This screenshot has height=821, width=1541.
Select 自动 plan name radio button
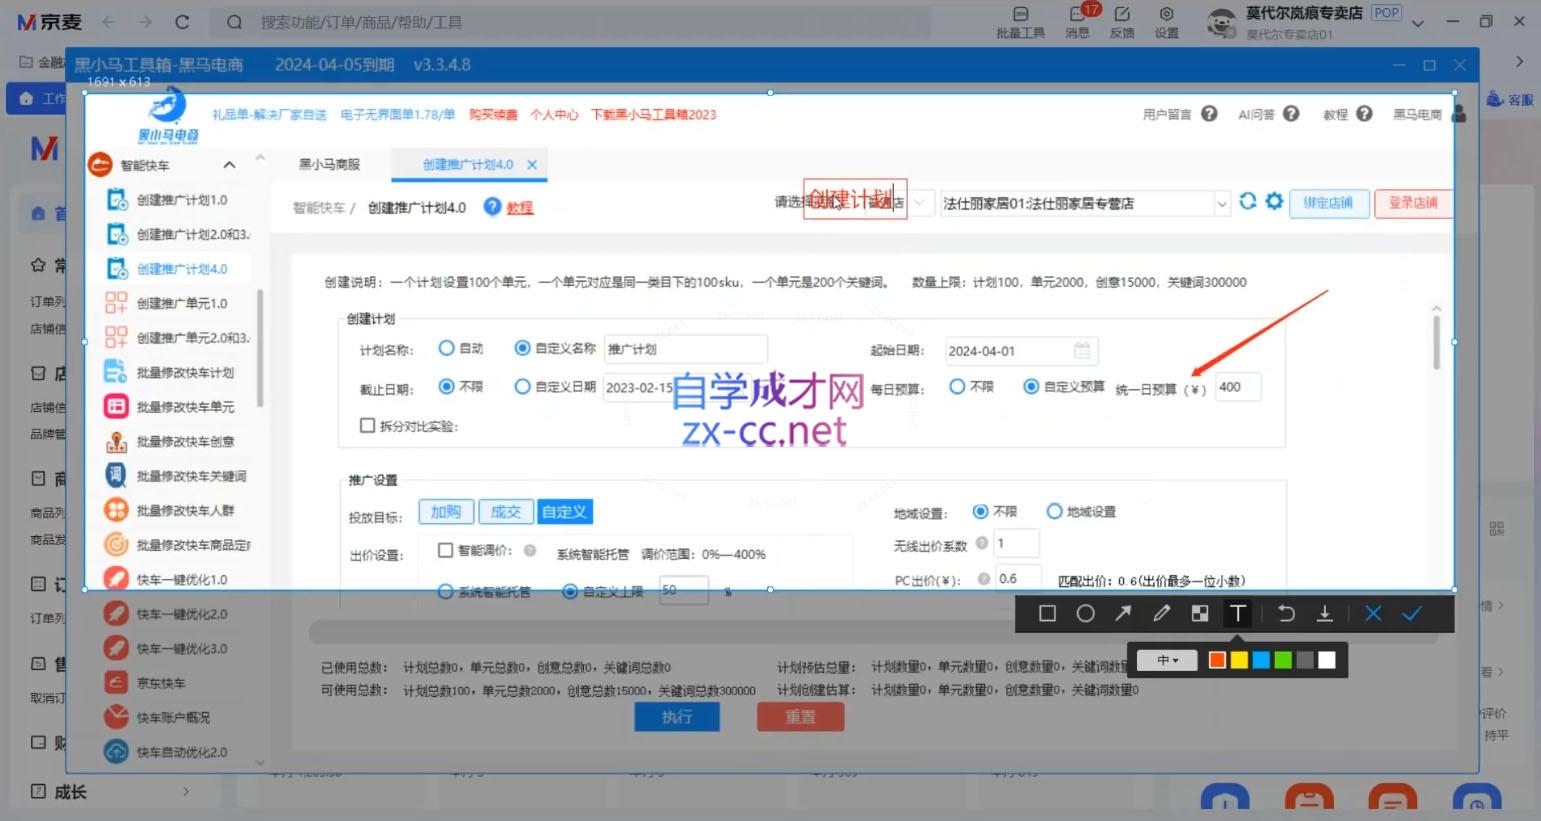click(x=447, y=348)
